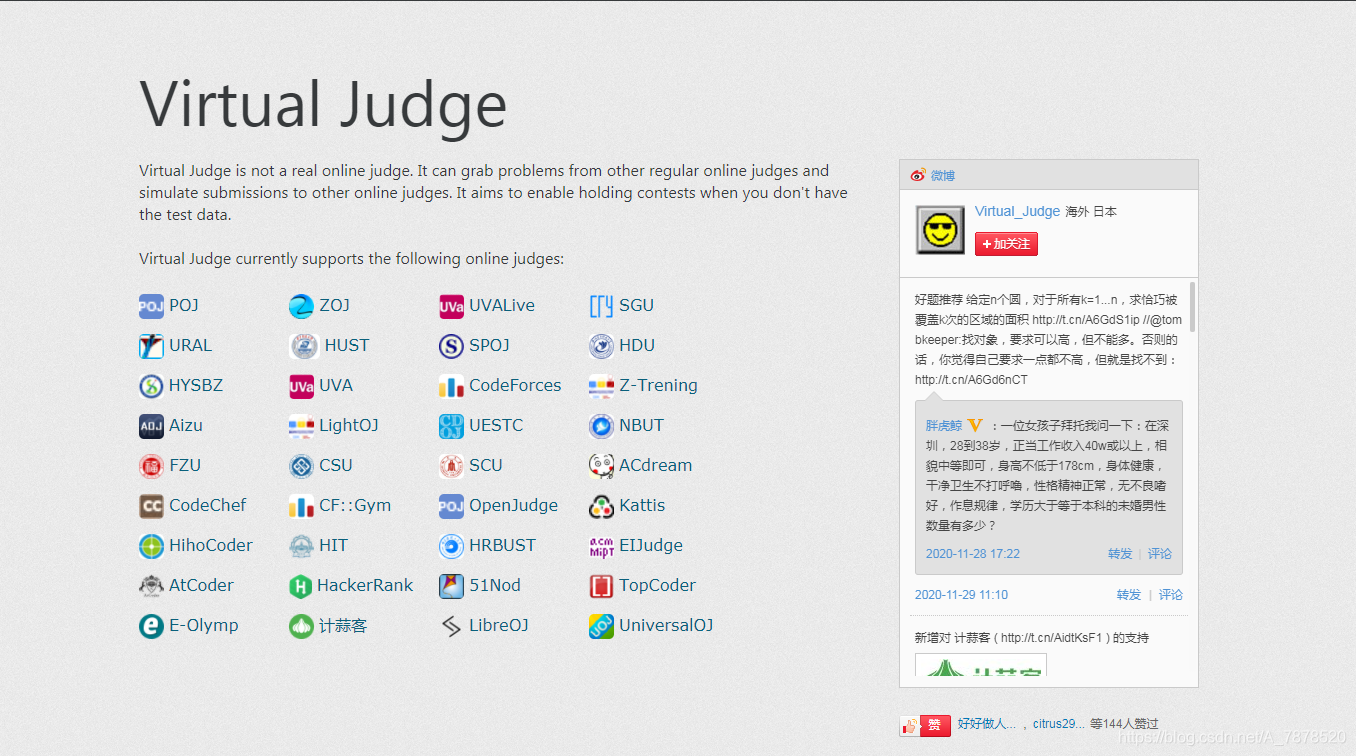Click the CodeForces bar-chart icon

(x=451, y=386)
